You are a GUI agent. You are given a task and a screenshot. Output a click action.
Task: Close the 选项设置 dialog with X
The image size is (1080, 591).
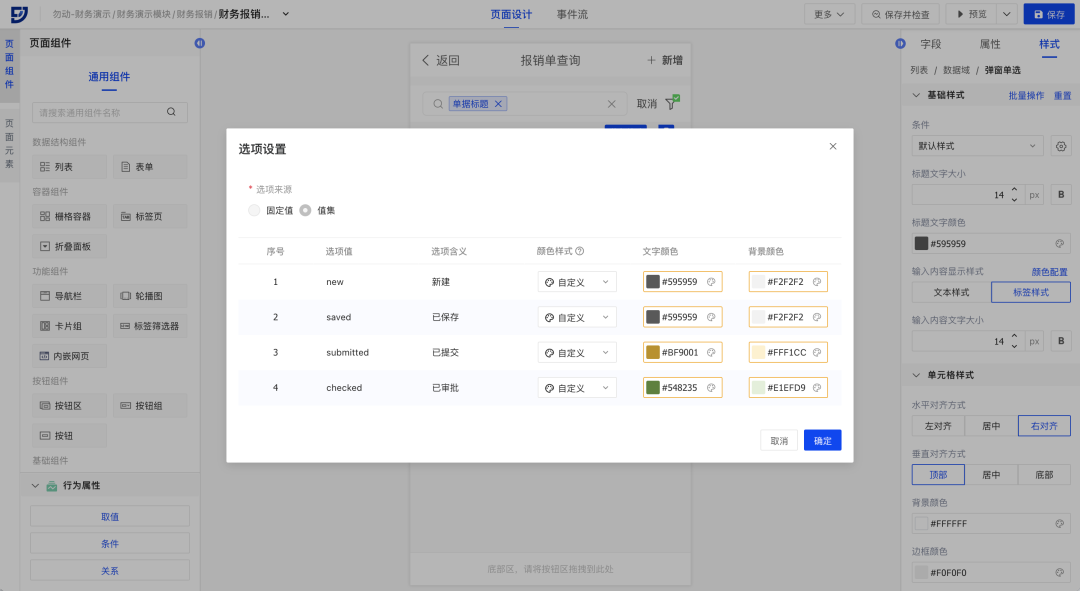coord(833,147)
